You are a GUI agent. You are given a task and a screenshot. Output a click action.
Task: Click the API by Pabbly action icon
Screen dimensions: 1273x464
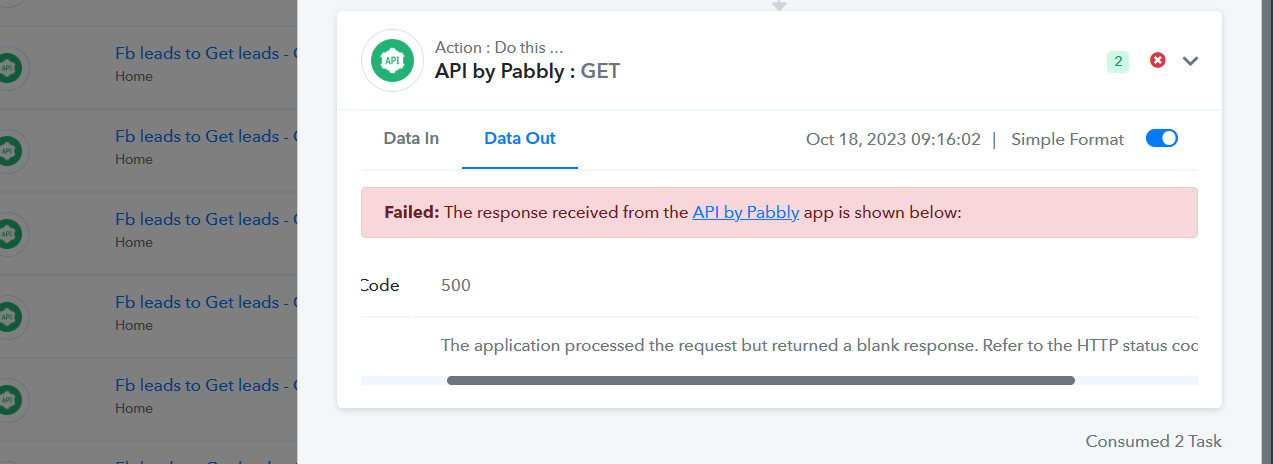coord(392,61)
